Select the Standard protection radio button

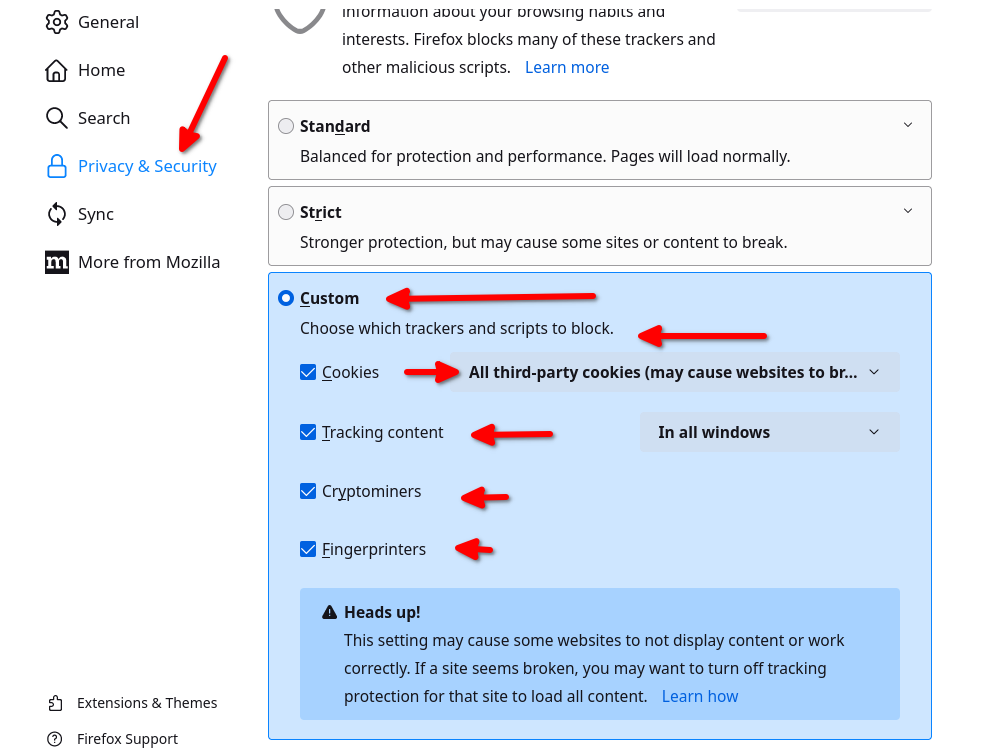click(x=286, y=126)
